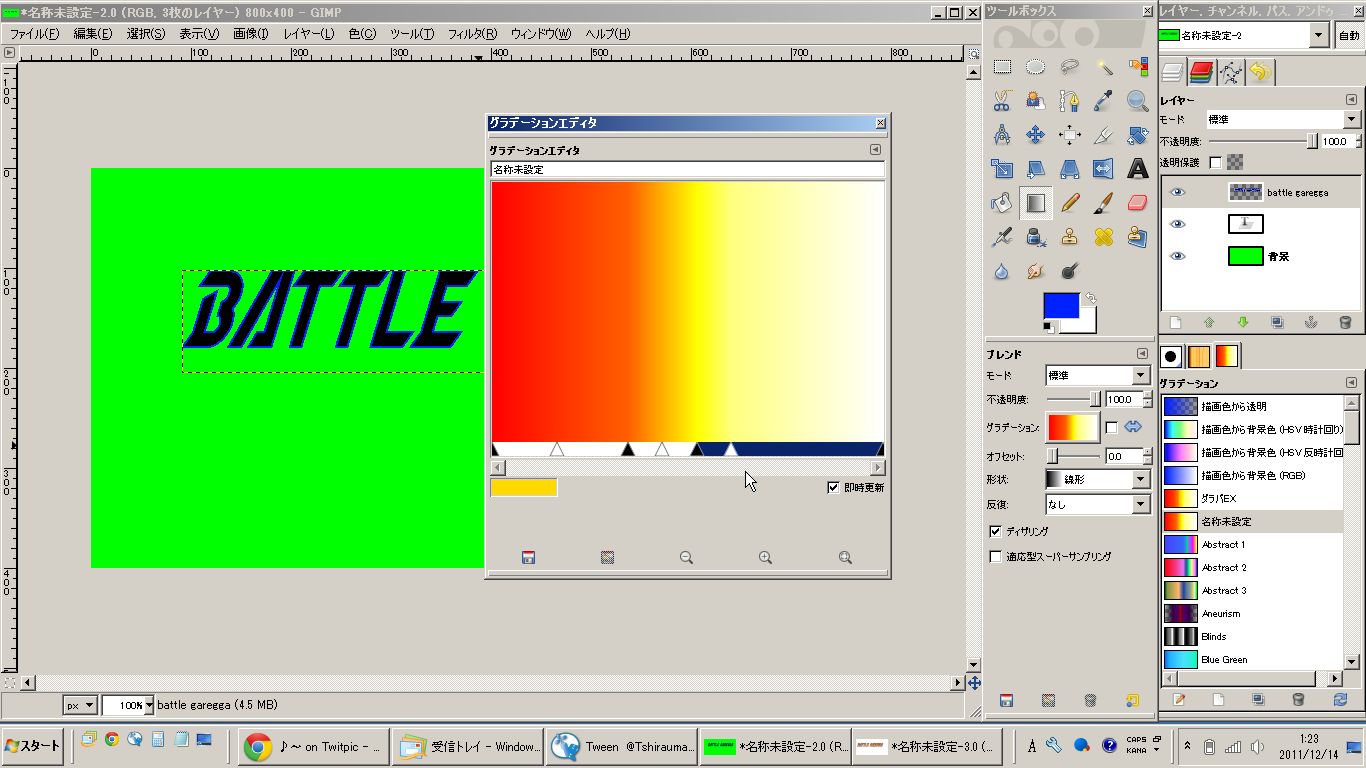
Task: Open the ファイル(F) menu
Action: click(34, 34)
